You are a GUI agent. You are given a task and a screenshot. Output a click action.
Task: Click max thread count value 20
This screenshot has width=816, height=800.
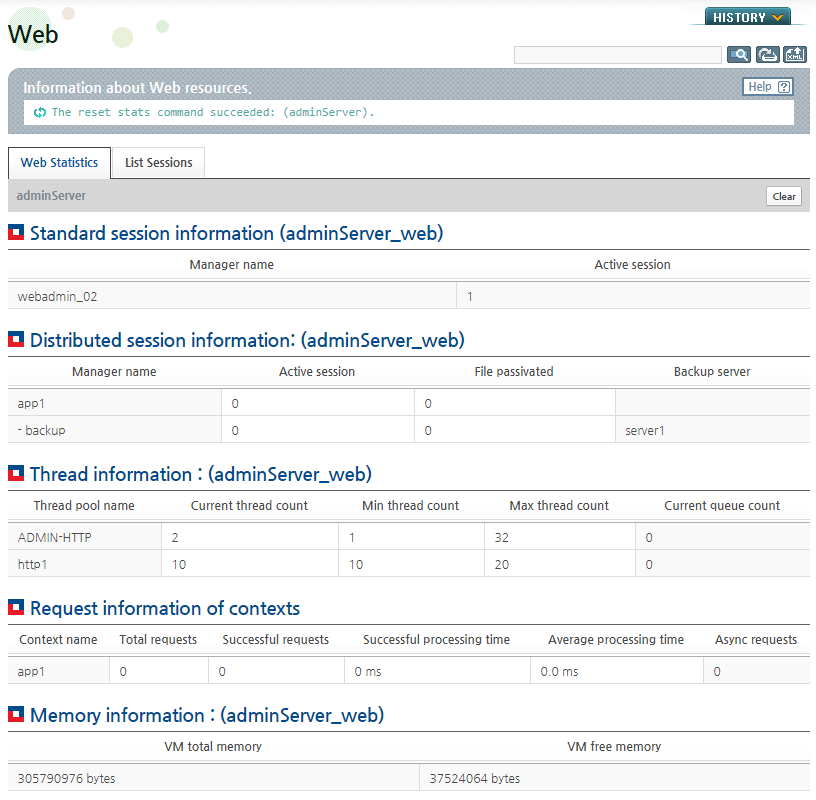pos(502,565)
